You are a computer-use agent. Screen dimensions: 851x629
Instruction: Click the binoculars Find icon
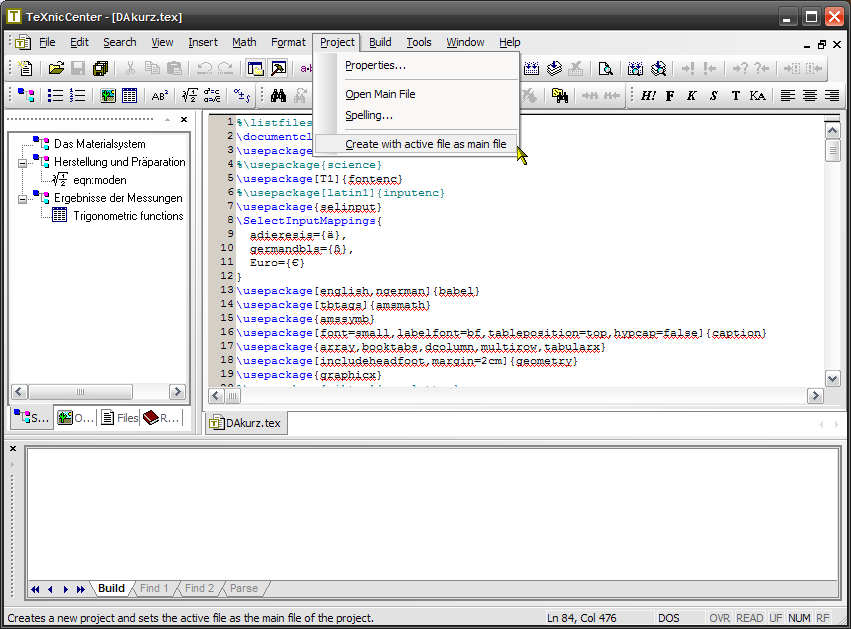pos(278,96)
